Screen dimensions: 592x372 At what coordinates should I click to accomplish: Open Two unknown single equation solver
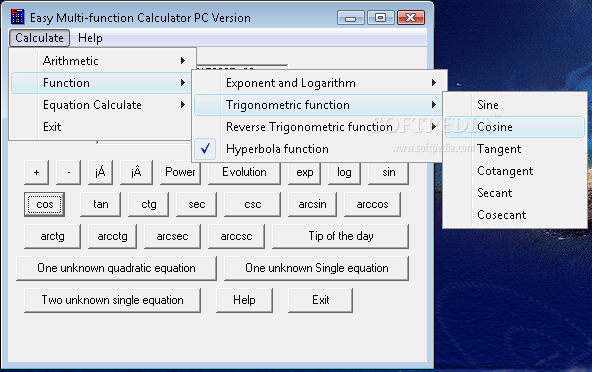(x=112, y=300)
